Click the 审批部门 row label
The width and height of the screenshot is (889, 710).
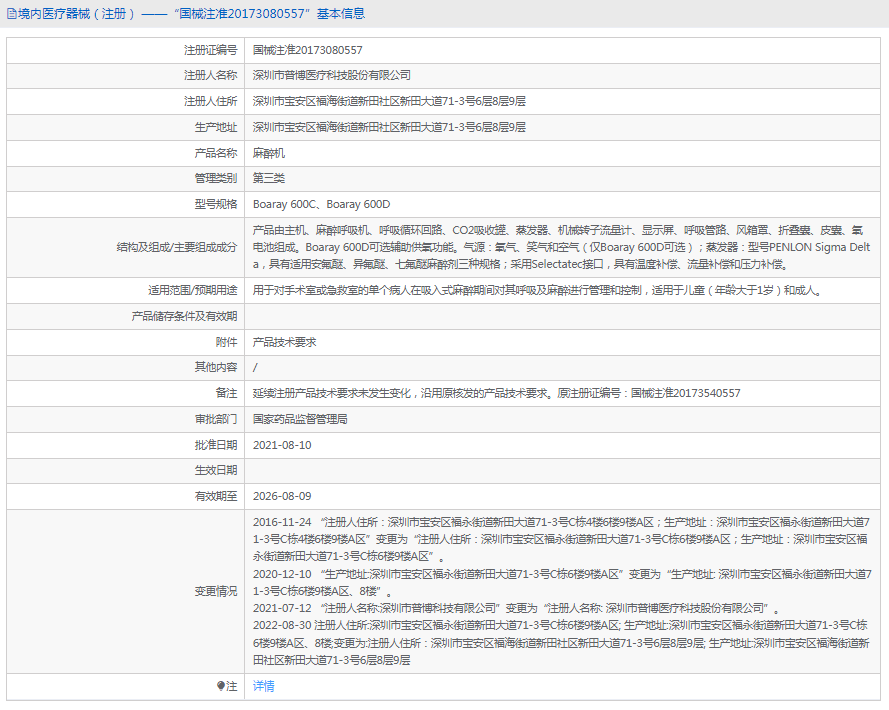216,419
